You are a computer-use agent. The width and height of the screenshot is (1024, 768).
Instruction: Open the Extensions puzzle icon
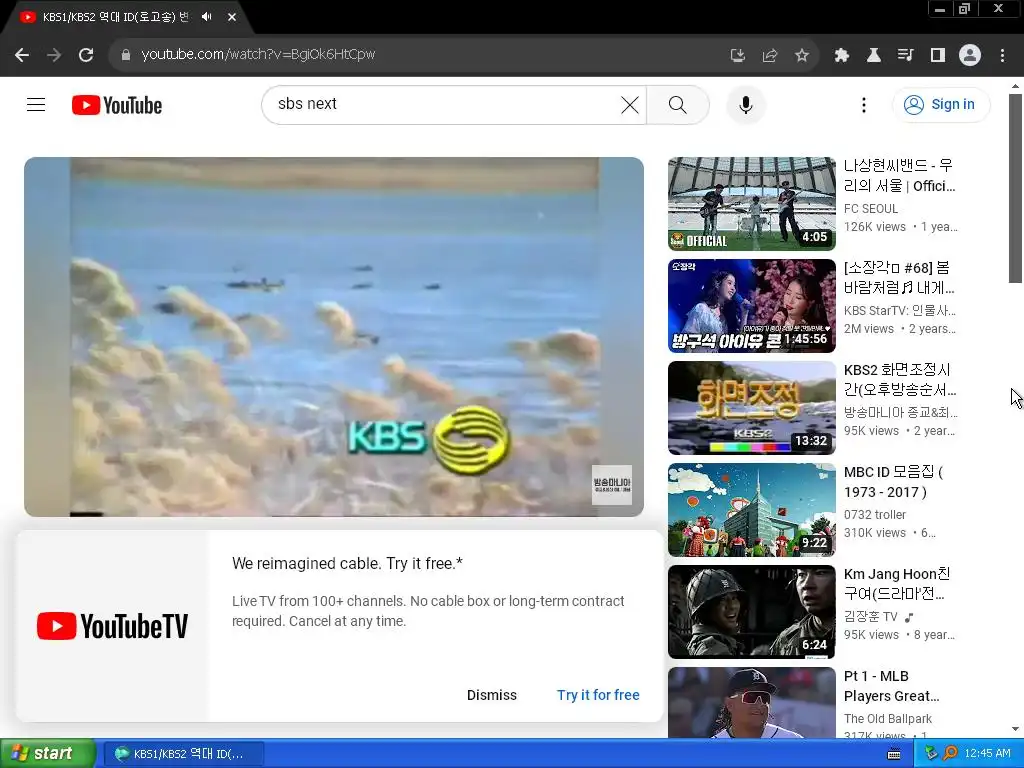(842, 56)
